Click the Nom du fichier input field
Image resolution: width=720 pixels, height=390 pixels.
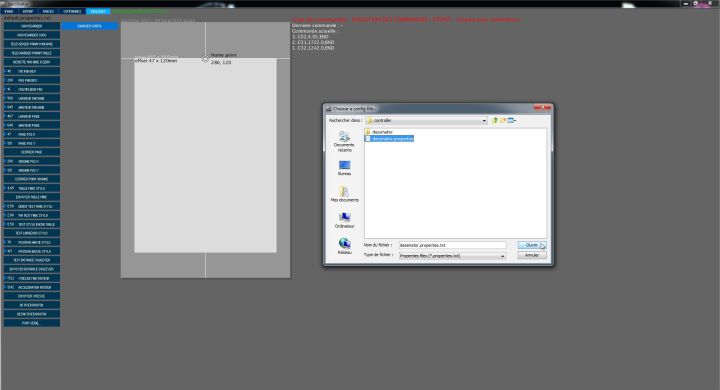(452, 245)
